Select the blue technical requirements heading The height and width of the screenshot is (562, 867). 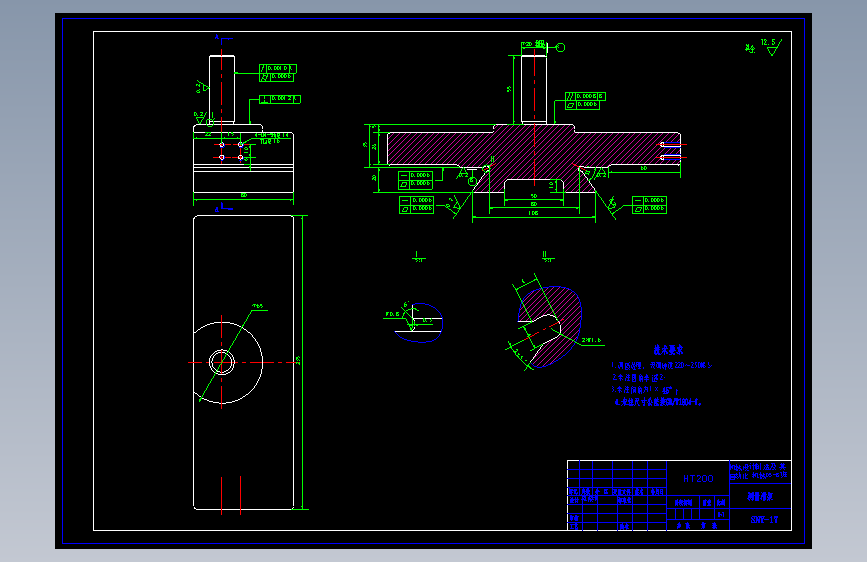(x=668, y=350)
